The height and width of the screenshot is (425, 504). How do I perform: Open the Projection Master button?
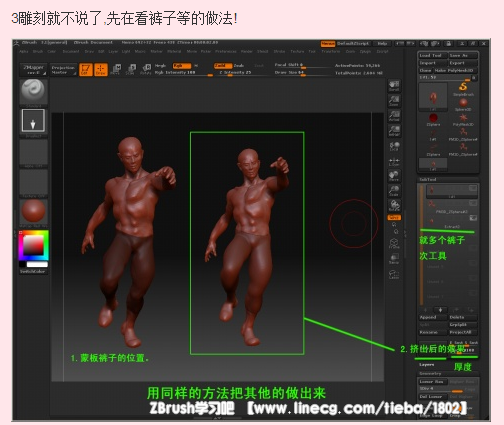63,70
